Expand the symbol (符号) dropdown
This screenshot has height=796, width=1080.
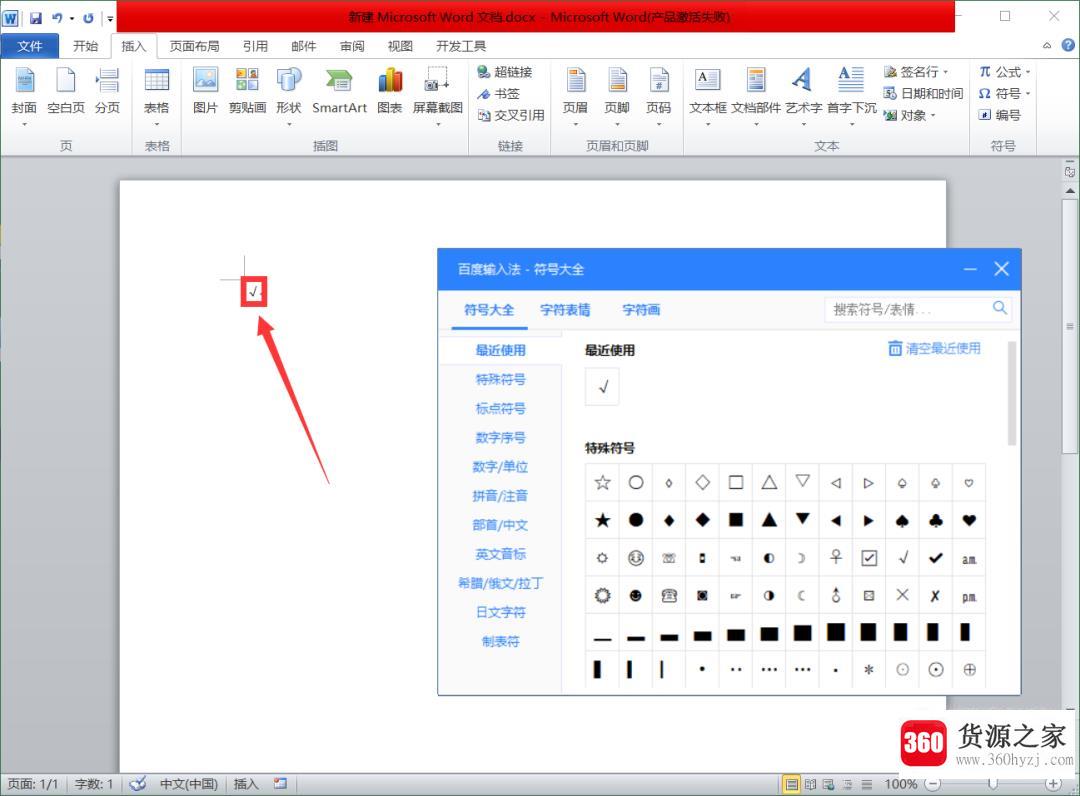1028,94
